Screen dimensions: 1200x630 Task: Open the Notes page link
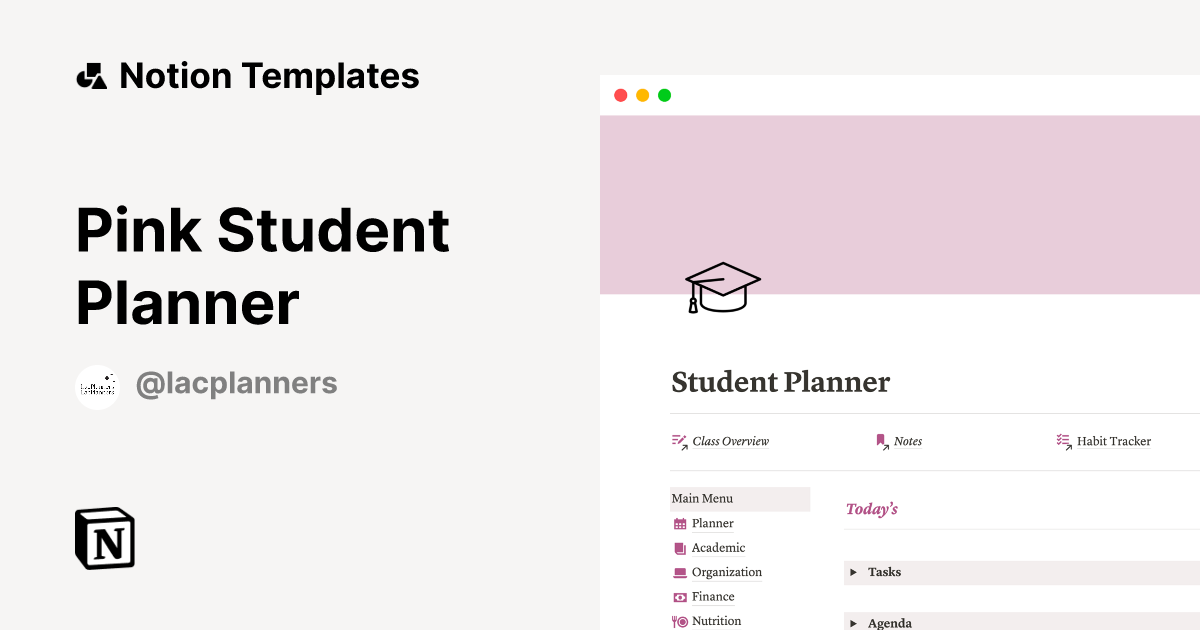point(907,441)
